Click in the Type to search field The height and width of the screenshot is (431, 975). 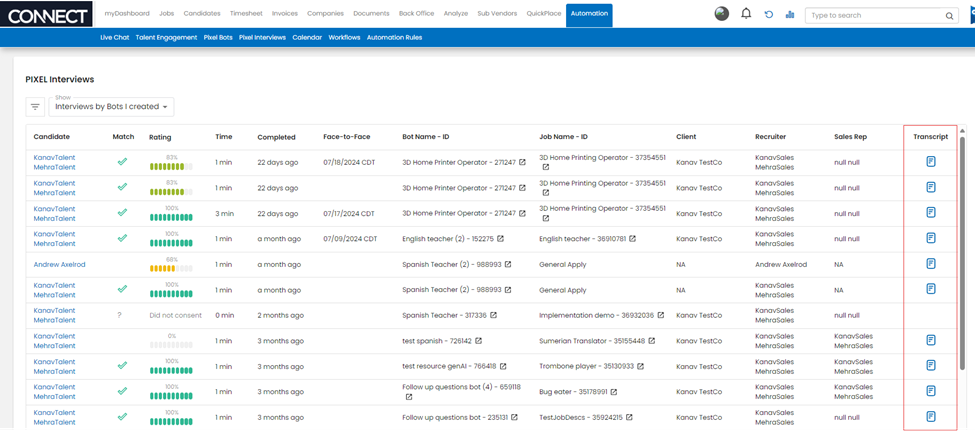[x=873, y=16]
